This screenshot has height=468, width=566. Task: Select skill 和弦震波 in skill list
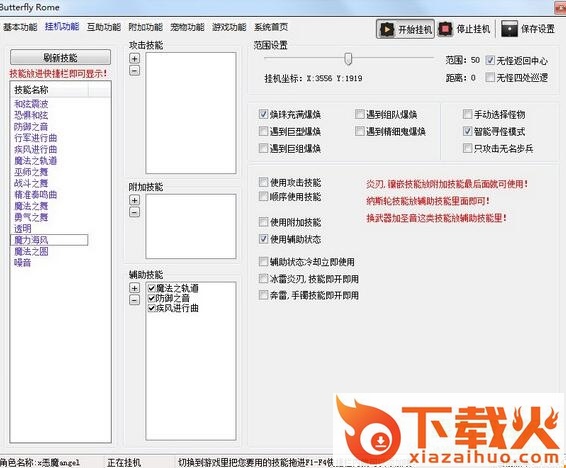pos(31,104)
